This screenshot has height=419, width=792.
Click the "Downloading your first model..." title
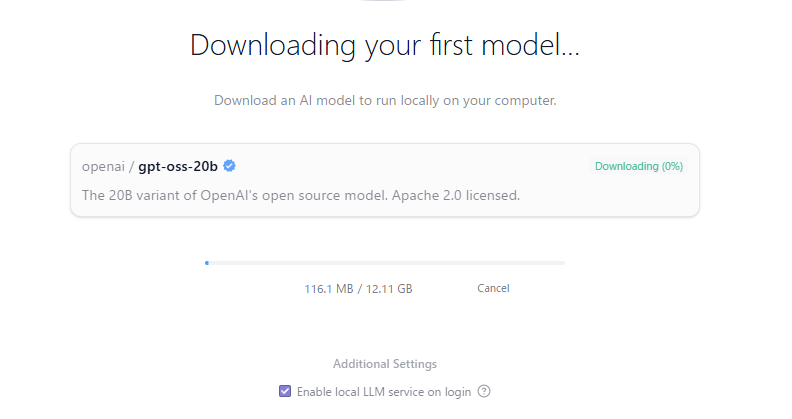[x=385, y=45]
